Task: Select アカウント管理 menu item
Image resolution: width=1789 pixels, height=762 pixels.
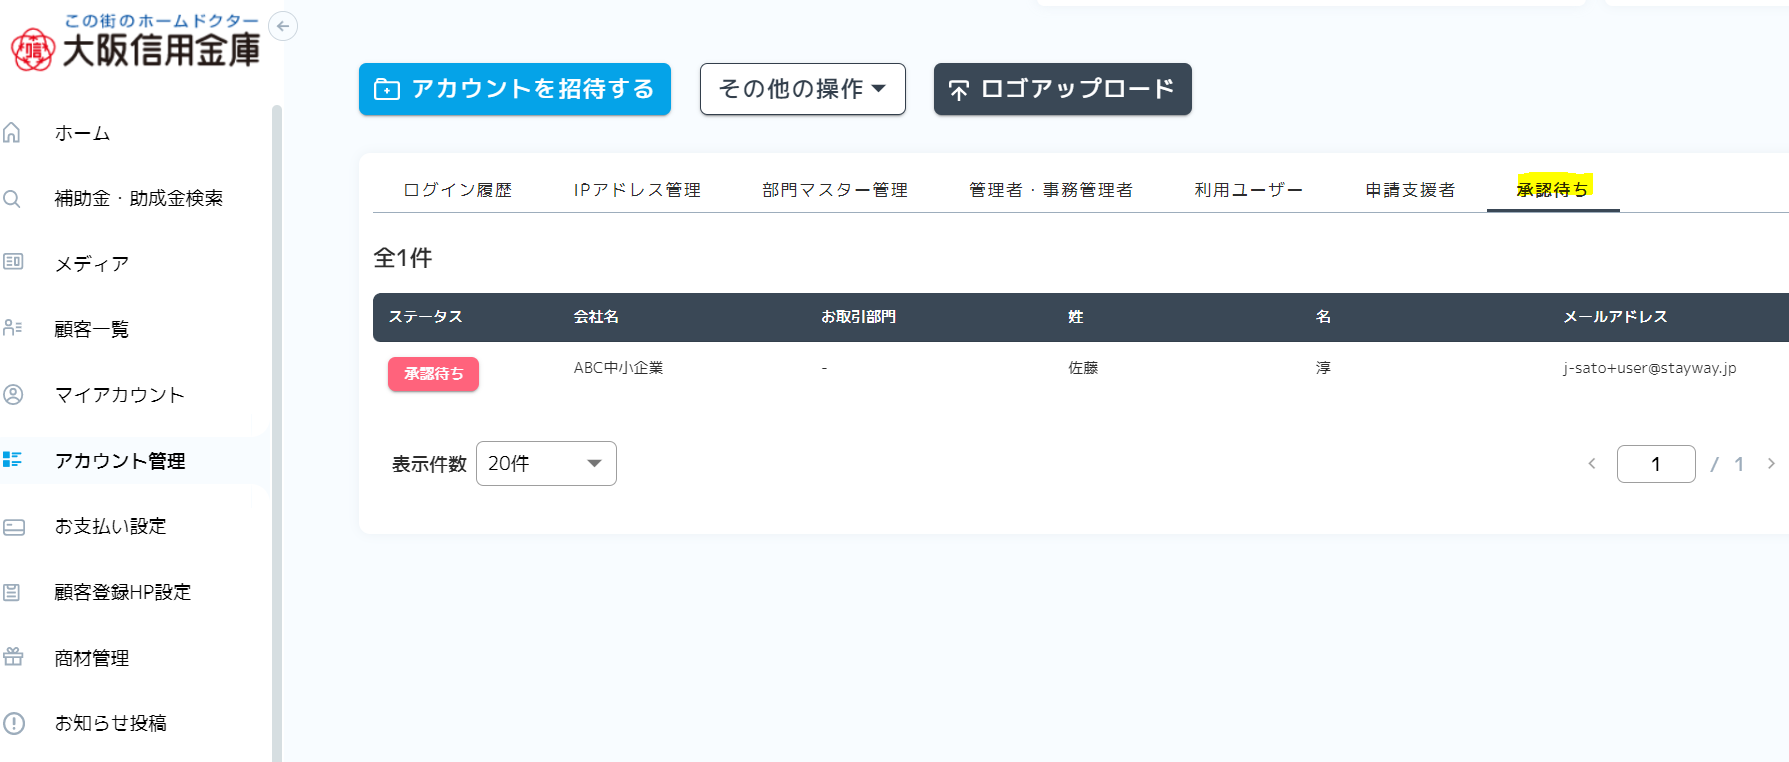Action: point(120,461)
